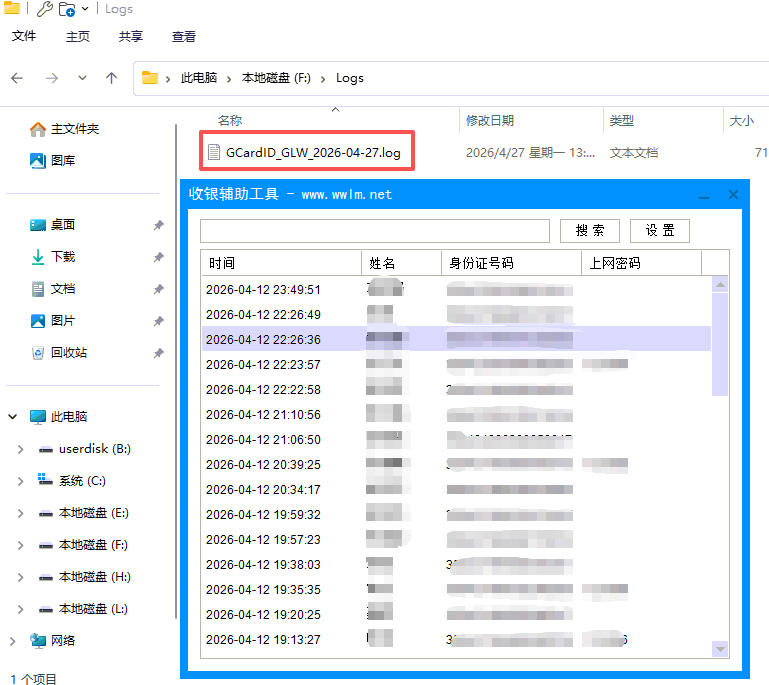The image size is (769, 685).
Task: Click the up-directory arrow icon
Action: point(111,78)
